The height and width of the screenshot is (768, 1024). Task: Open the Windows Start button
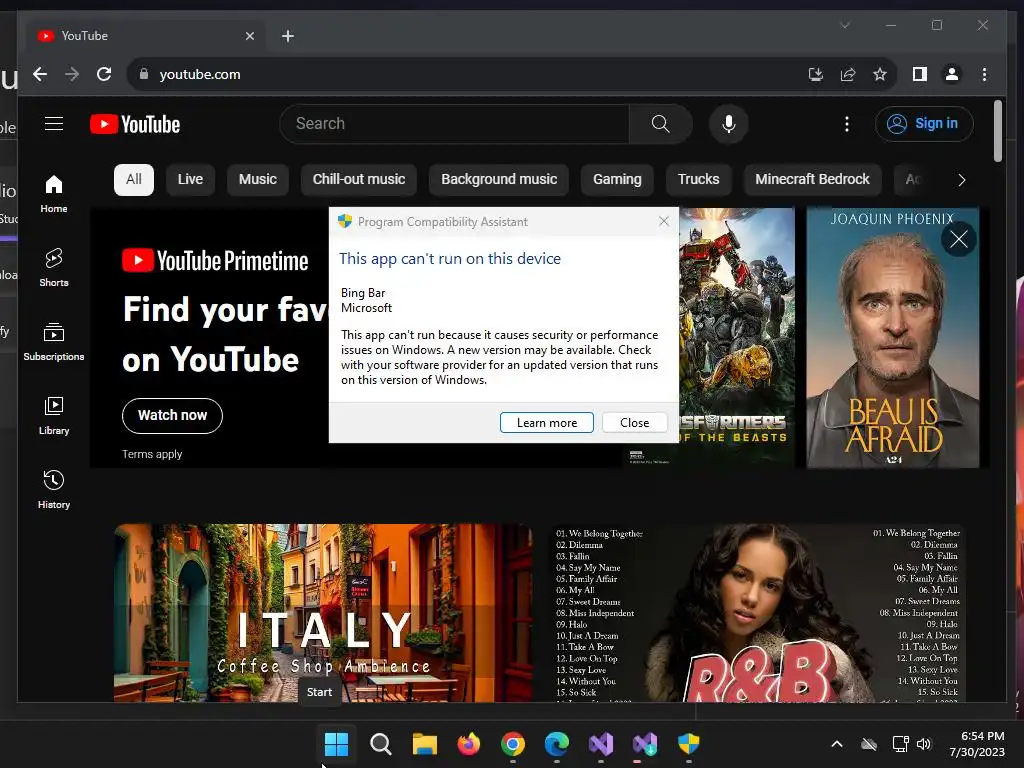pyautogui.click(x=336, y=743)
